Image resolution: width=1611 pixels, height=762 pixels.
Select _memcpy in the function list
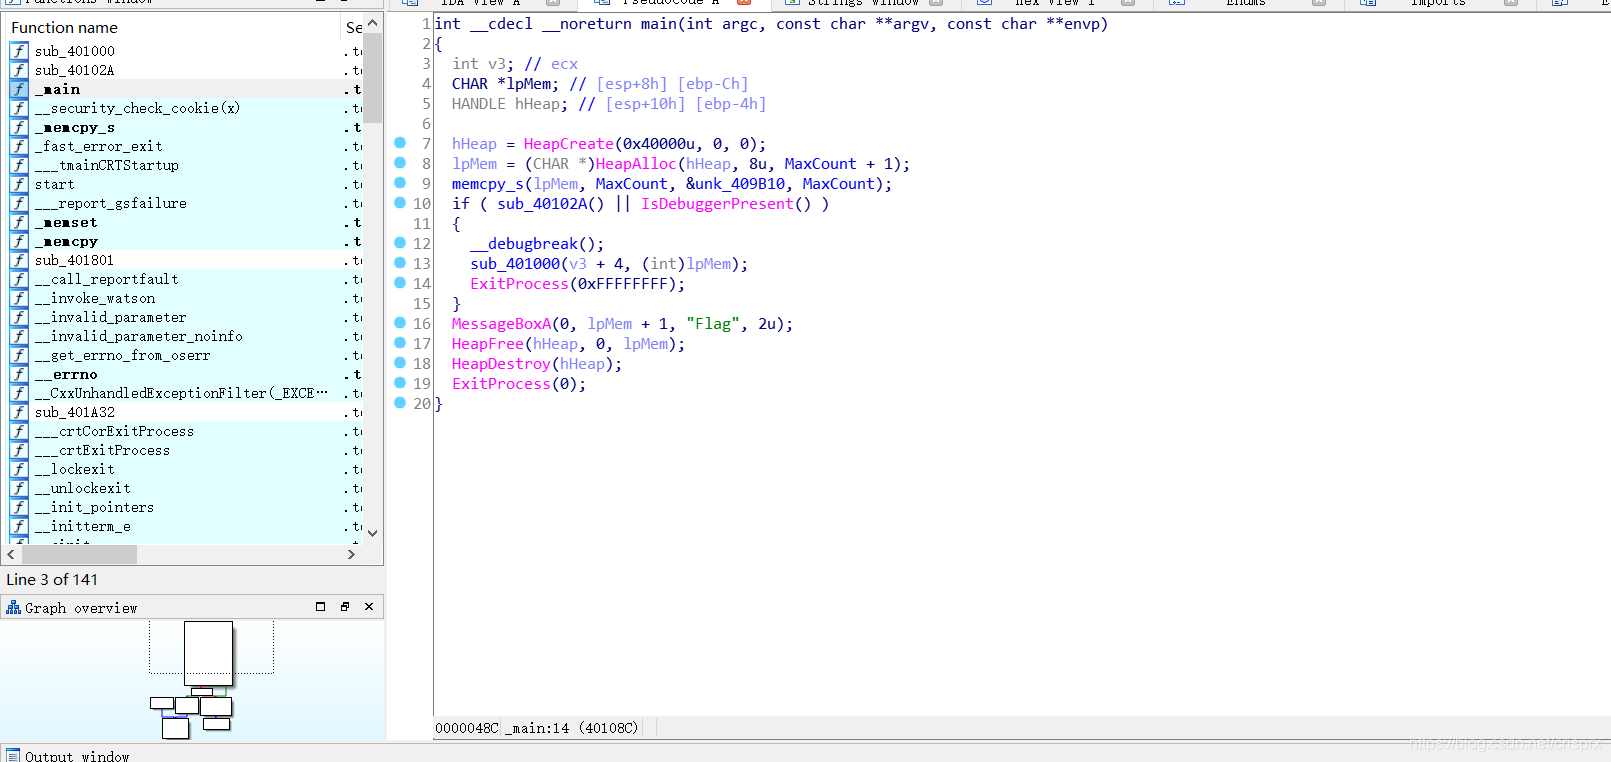coord(66,241)
